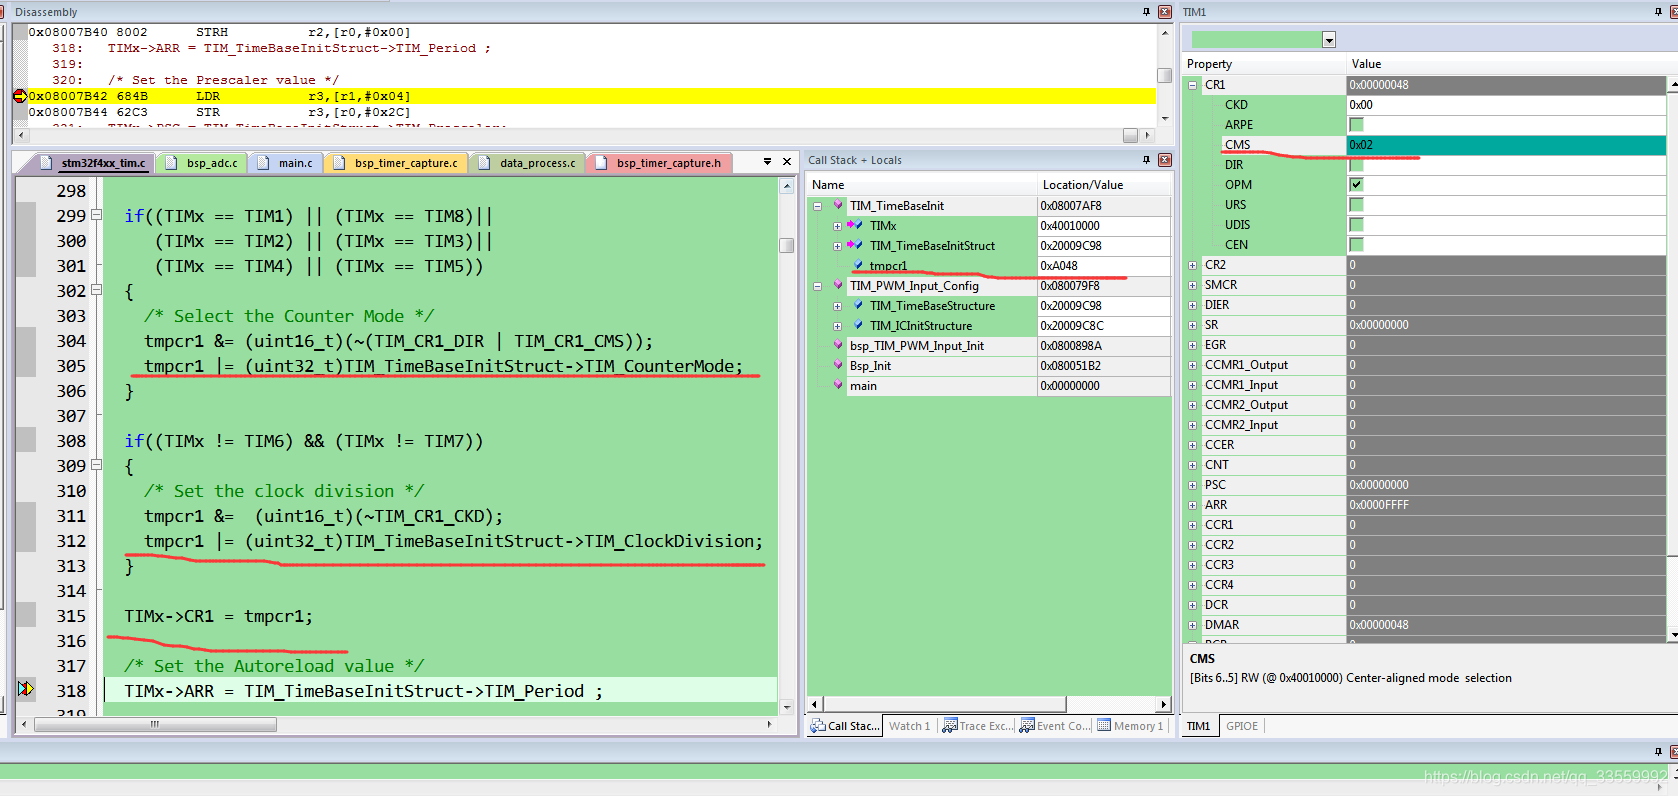Screen dimensions: 1678x796
Task: Toggle the DIR checkbox in CR1
Action: coord(1356,165)
